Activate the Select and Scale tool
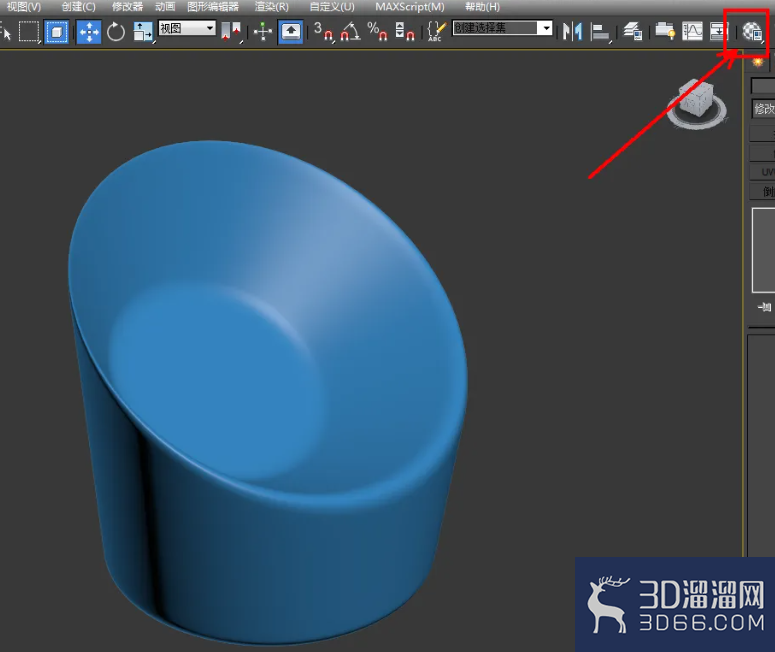Viewport: 775px width, 652px height. [144, 32]
